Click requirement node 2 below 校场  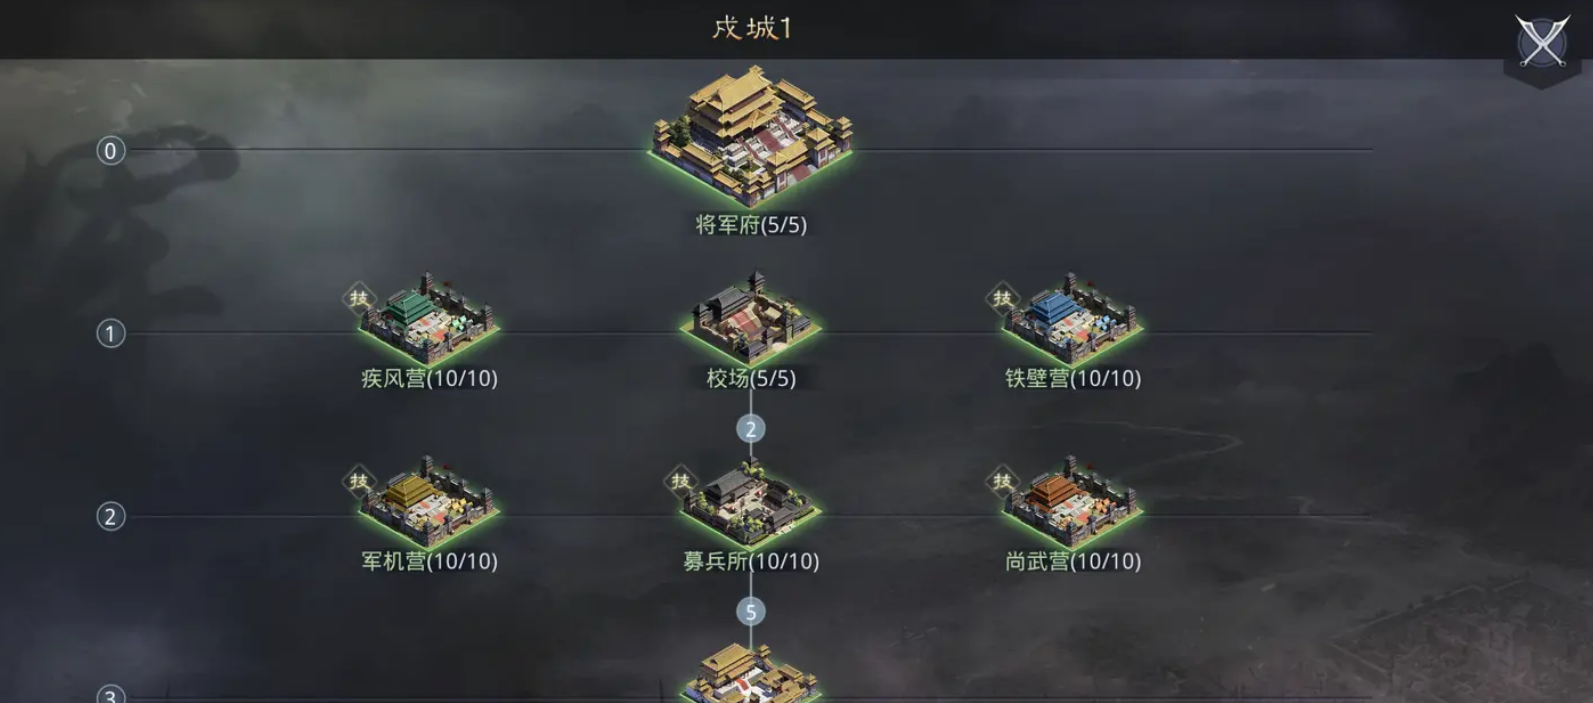coord(751,429)
